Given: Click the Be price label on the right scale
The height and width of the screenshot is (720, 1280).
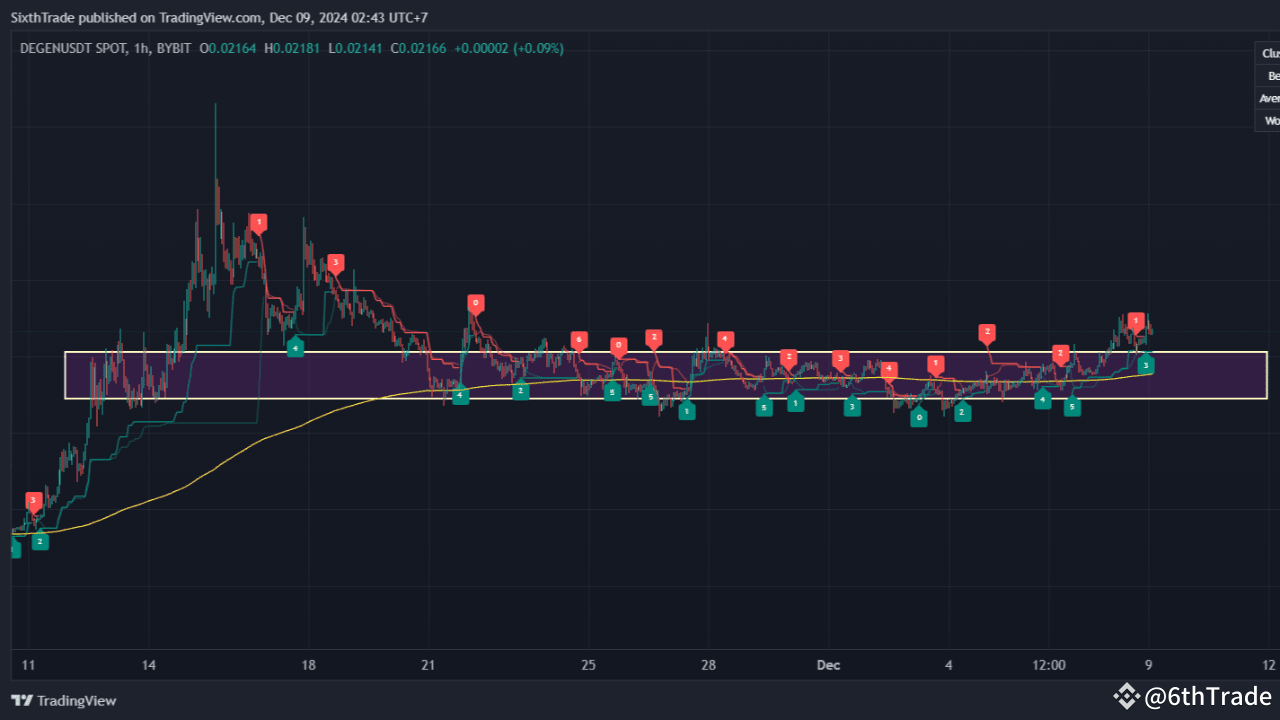Looking at the screenshot, I should [x=1271, y=75].
